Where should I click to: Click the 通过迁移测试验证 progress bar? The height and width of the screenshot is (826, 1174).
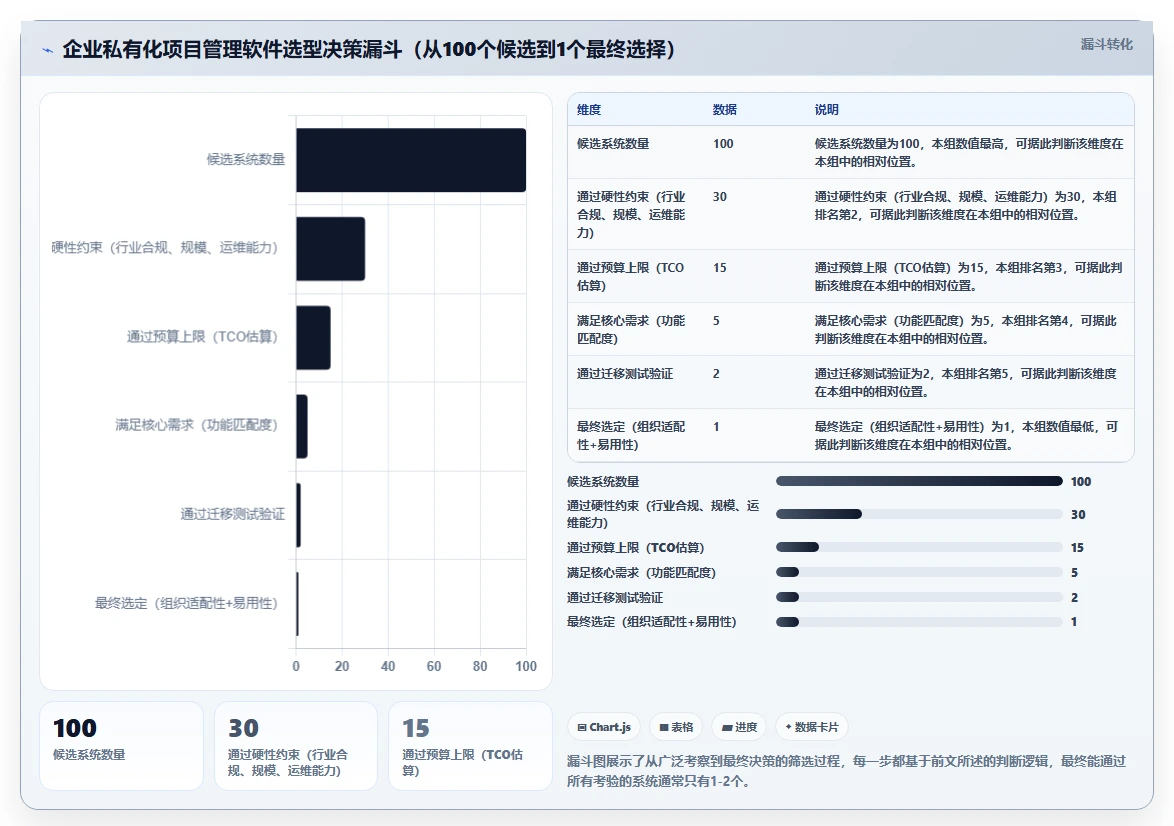pyautogui.click(x=919, y=597)
